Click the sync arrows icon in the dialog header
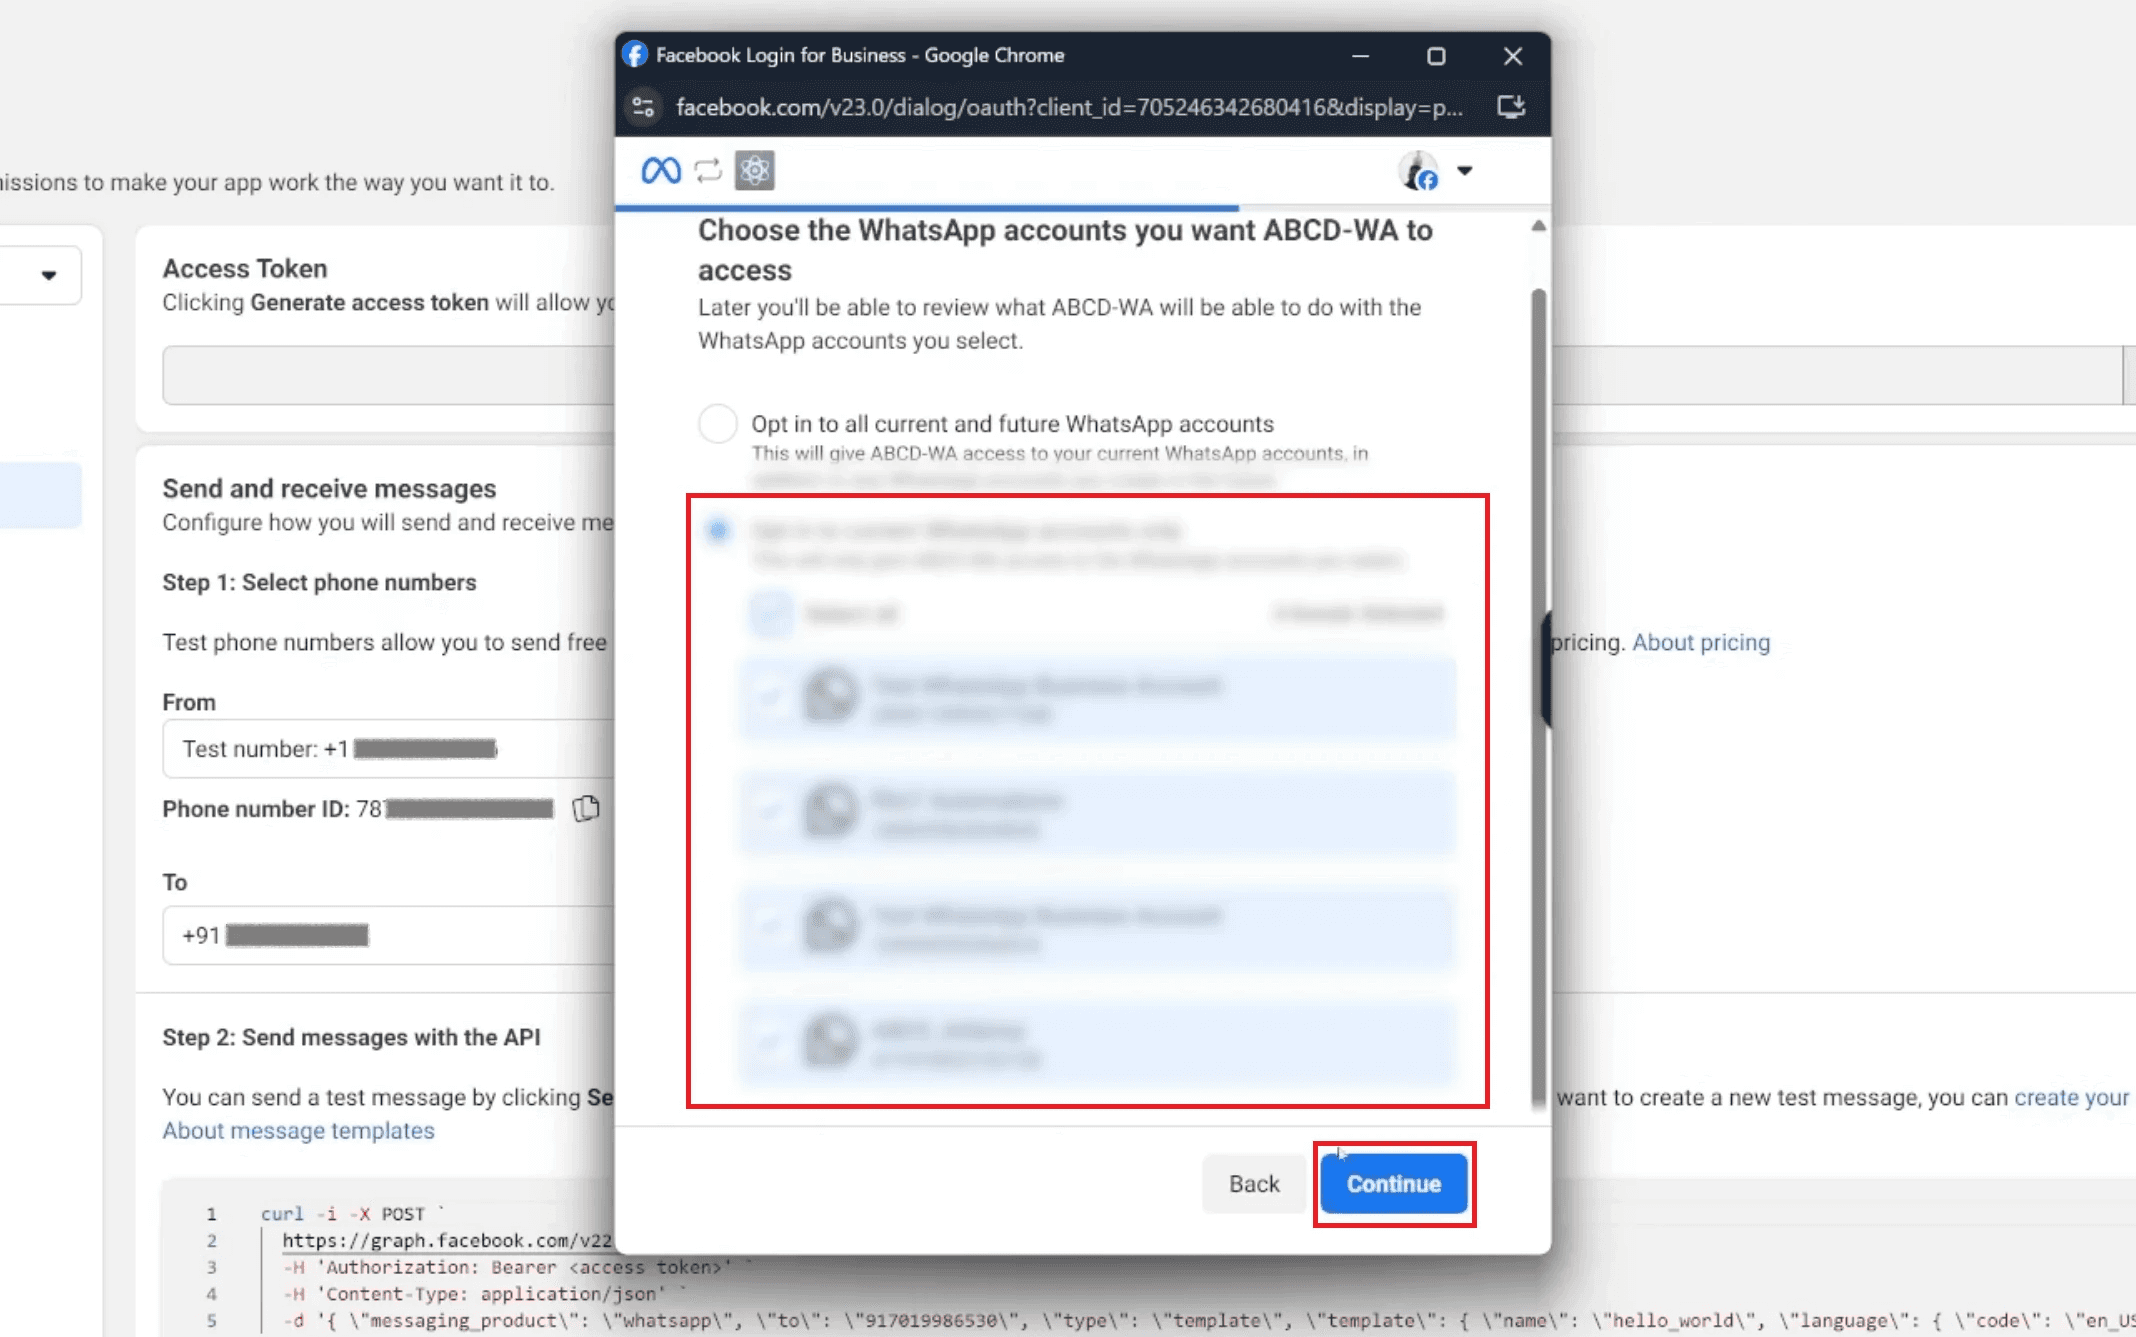This screenshot has height=1337, width=2136. 708,171
